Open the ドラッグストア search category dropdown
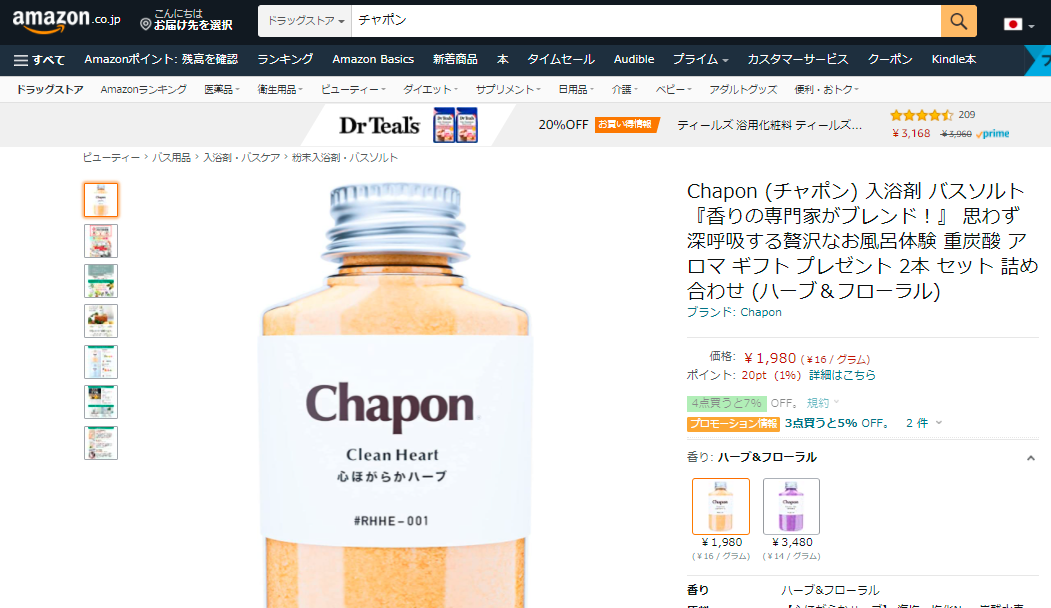 305,21
